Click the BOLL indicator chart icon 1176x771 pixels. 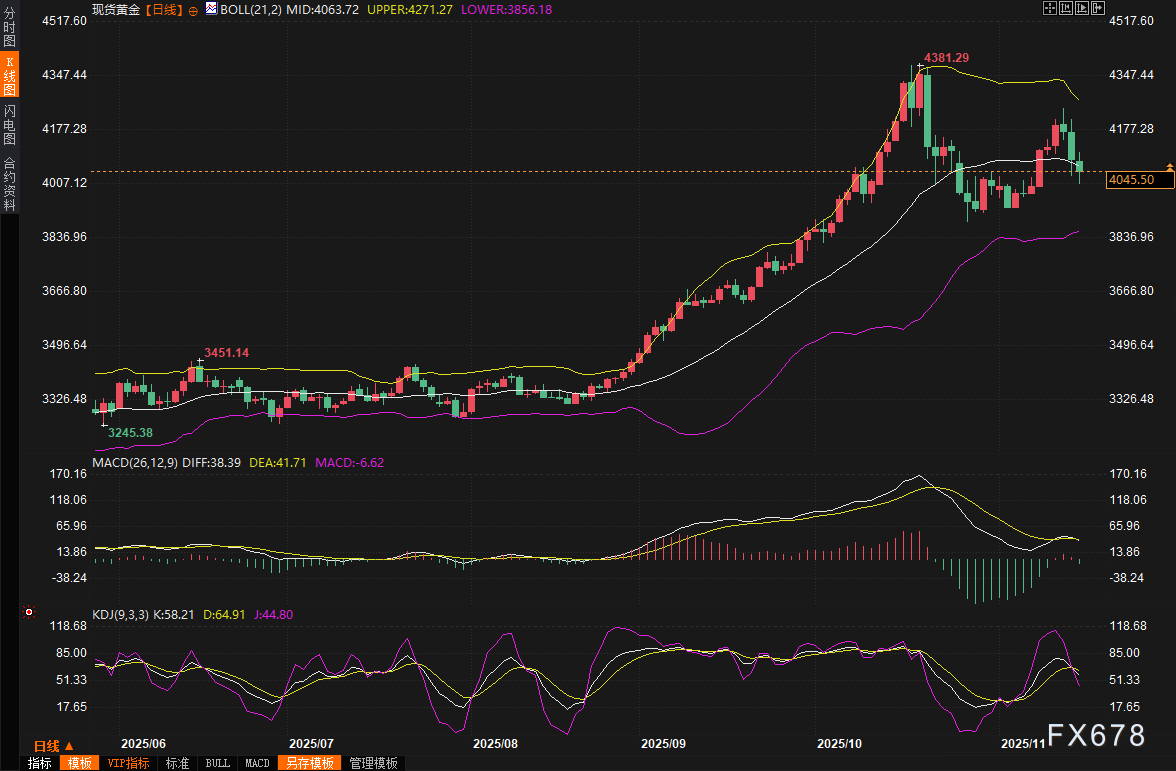click(211, 9)
